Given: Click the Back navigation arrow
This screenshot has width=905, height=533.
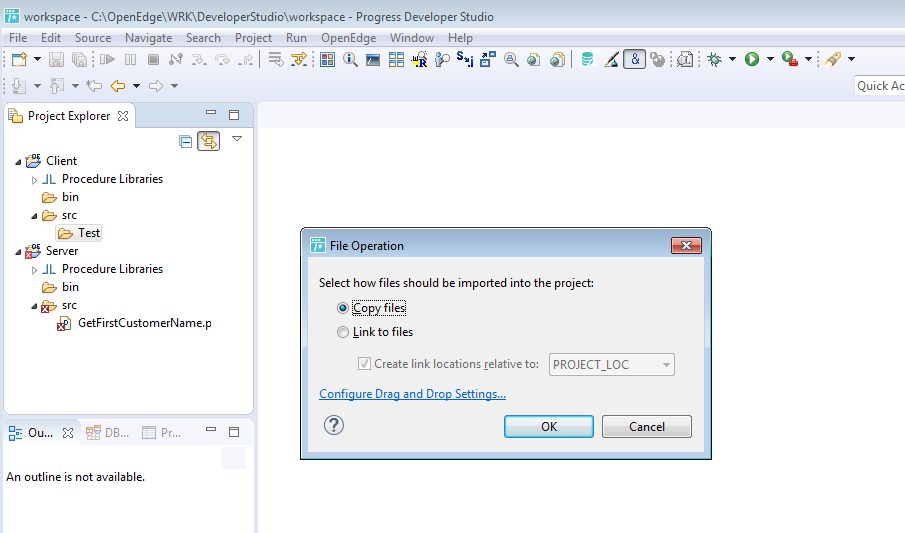Looking at the screenshot, I should (x=118, y=86).
